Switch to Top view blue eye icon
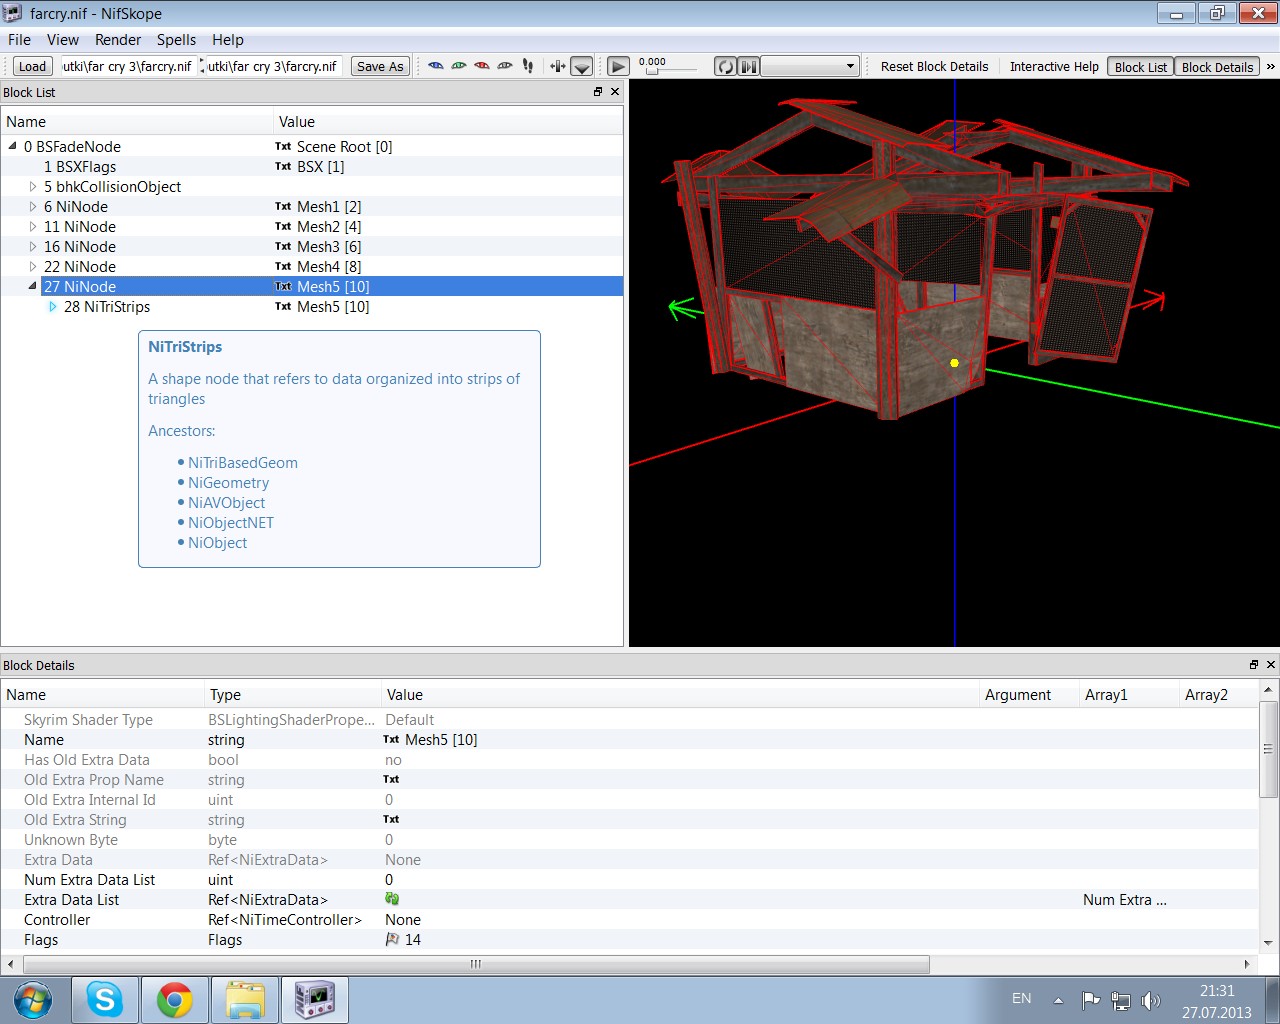Image resolution: width=1280 pixels, height=1024 pixels. tap(436, 66)
